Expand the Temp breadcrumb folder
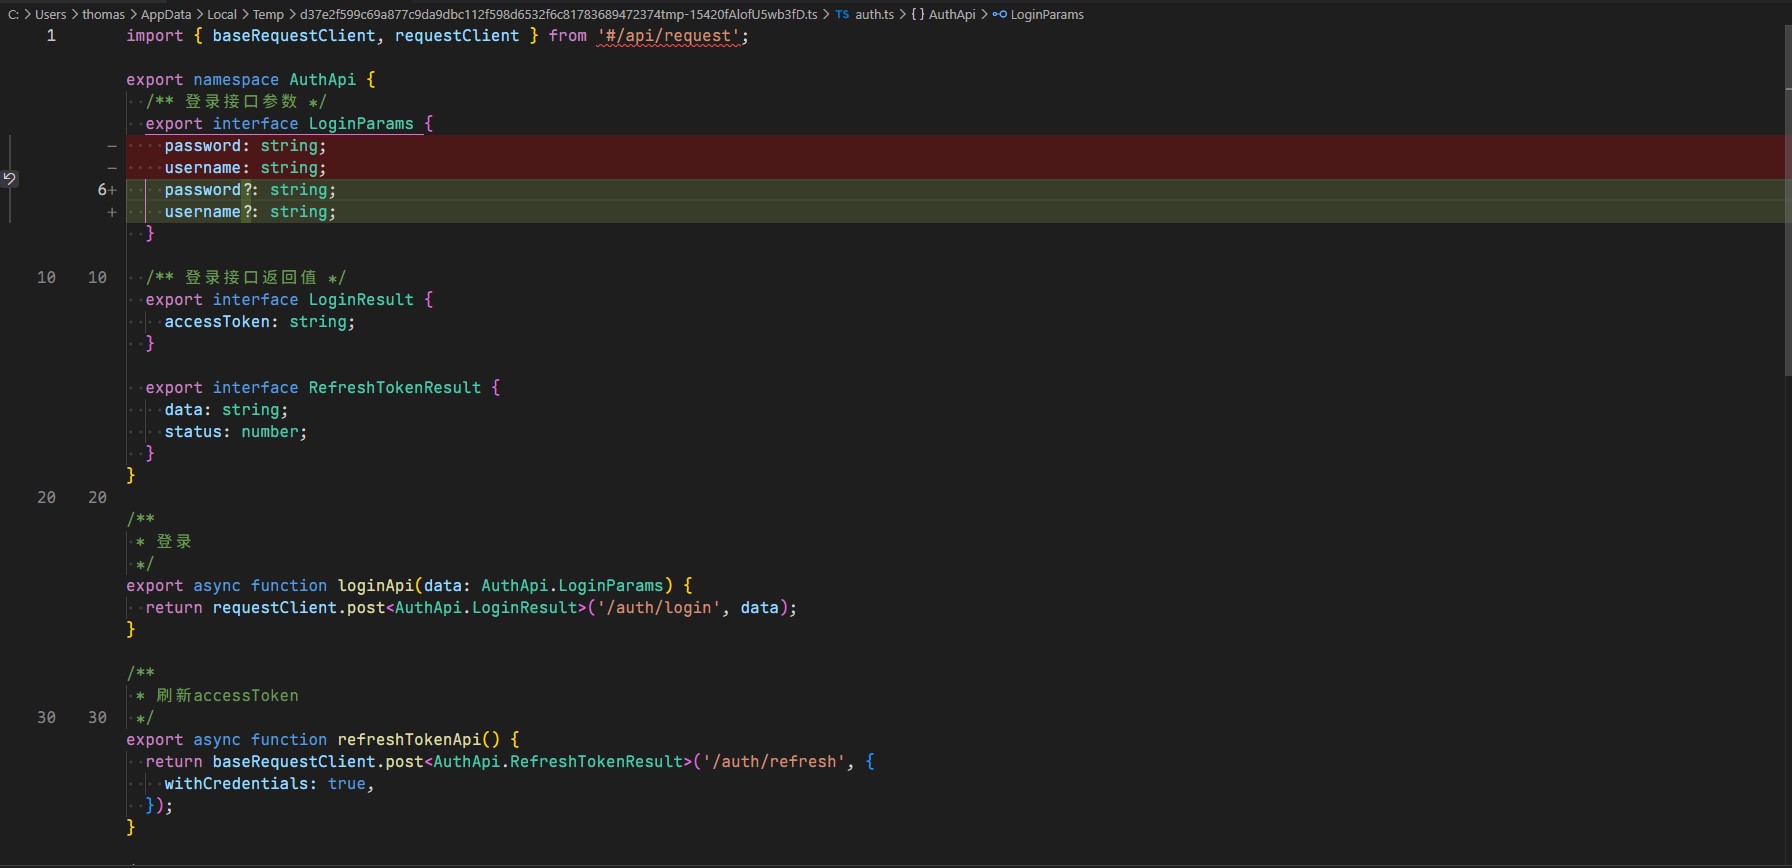The height and width of the screenshot is (868, 1792). [x=268, y=15]
